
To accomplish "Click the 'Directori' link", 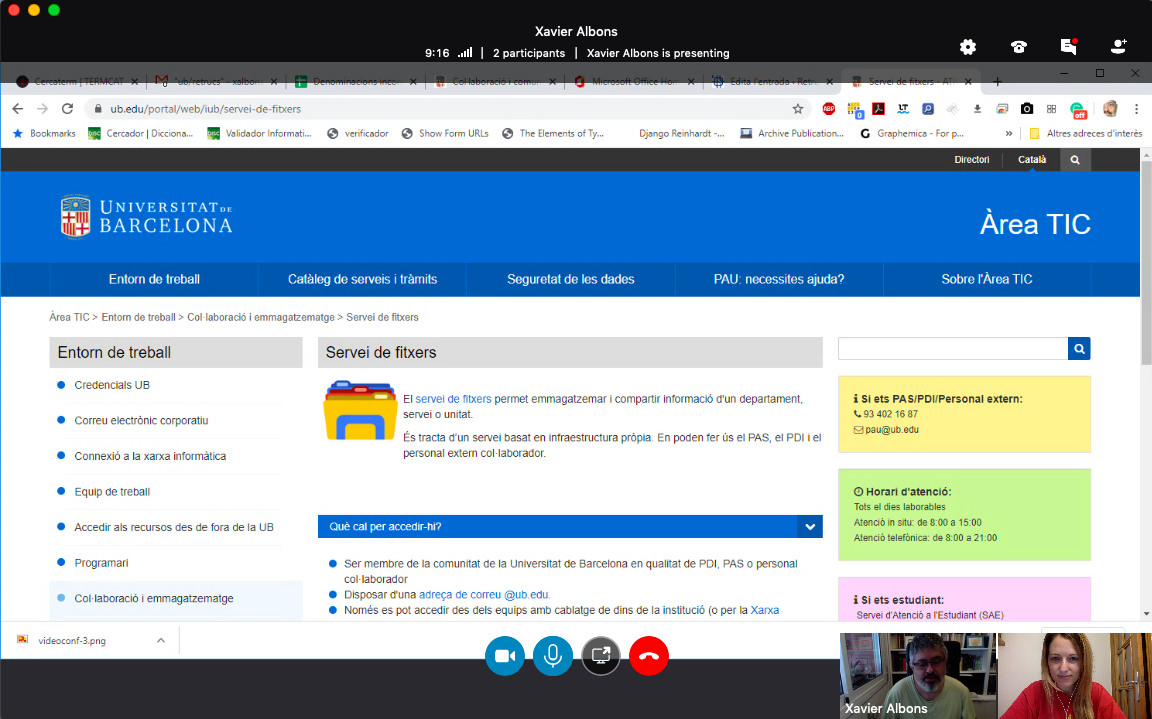I will tap(971, 160).
